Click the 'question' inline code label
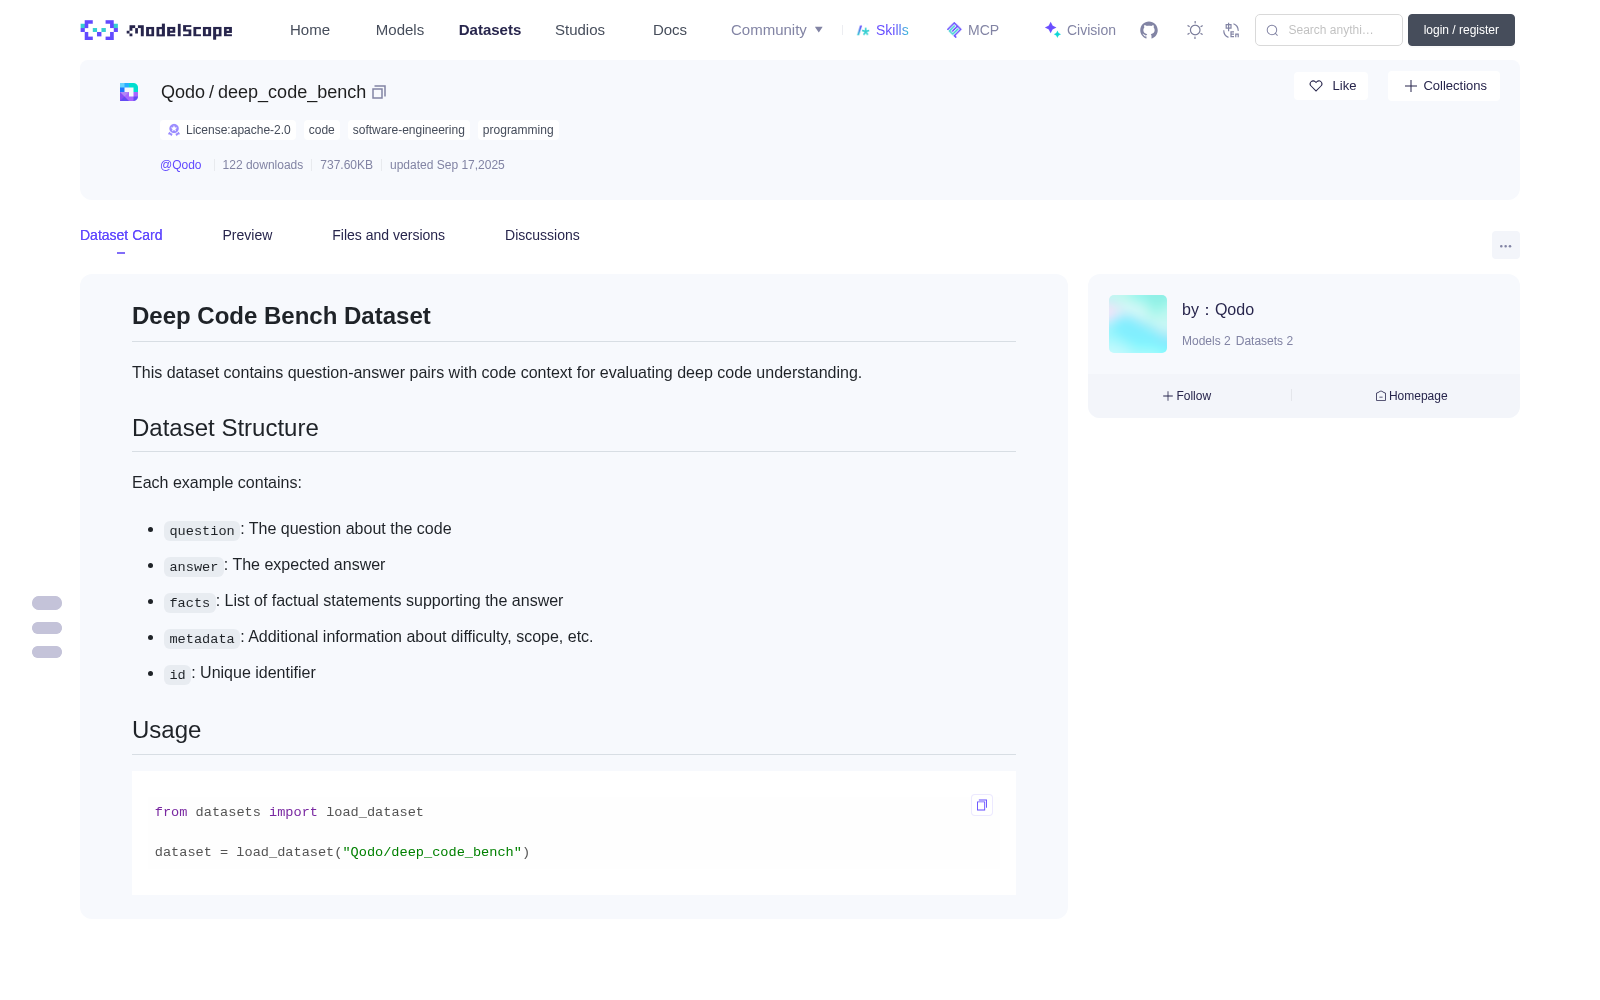This screenshot has height=1000, width=1600. tap(202, 530)
